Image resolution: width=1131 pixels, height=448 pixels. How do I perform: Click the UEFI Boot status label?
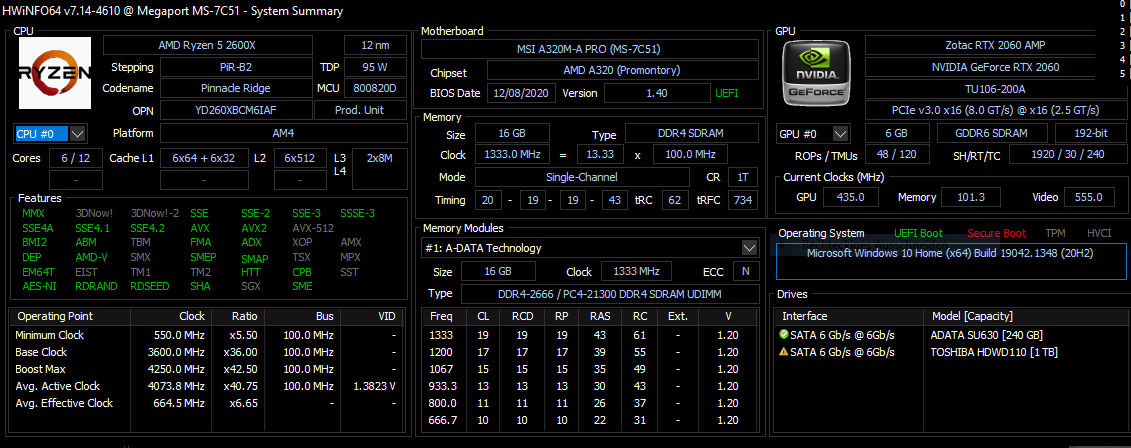pos(918,233)
